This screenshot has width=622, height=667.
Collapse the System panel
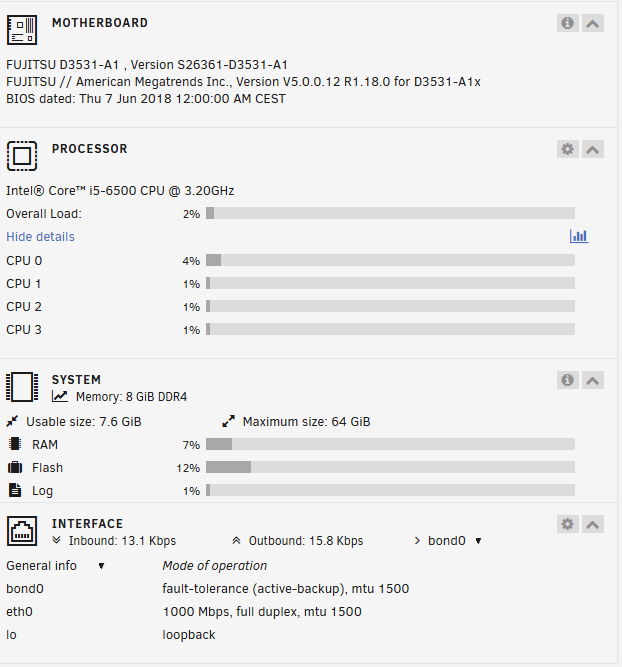(593, 380)
